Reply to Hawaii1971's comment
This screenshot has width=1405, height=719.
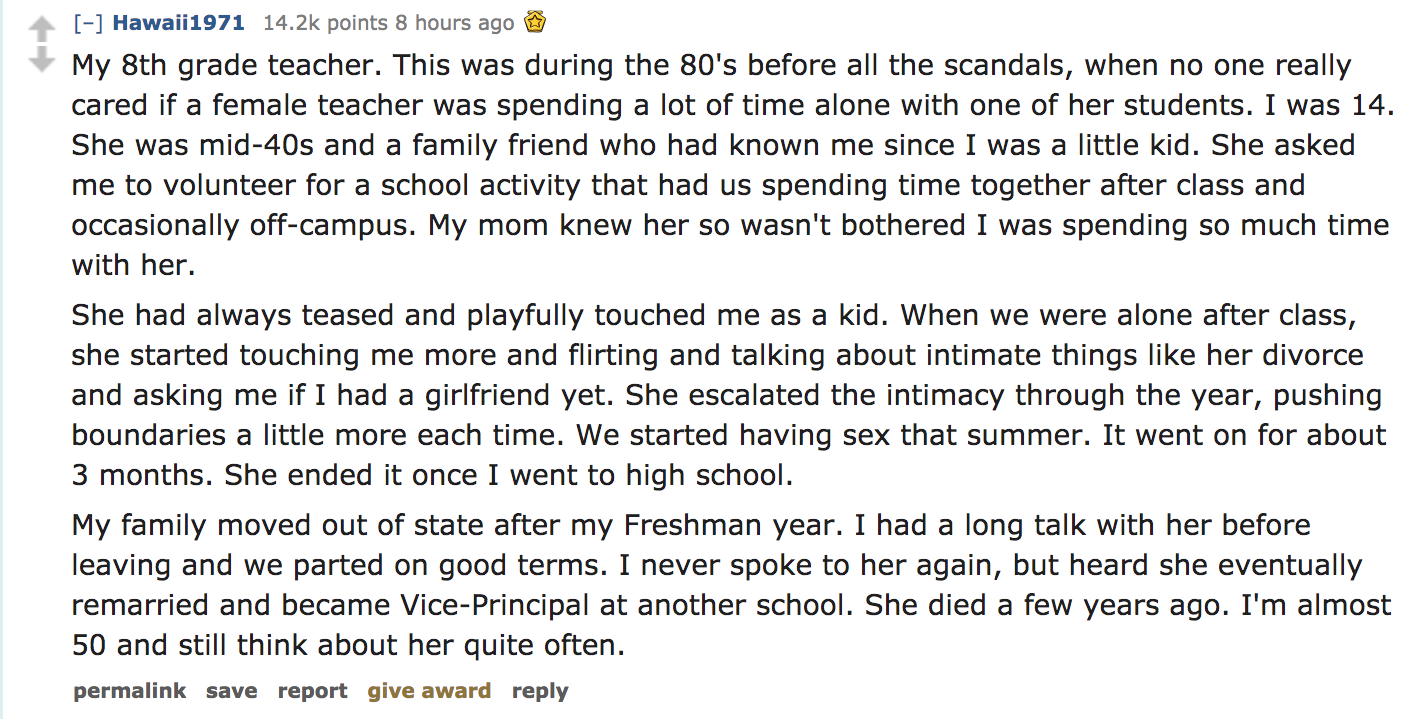[539, 691]
